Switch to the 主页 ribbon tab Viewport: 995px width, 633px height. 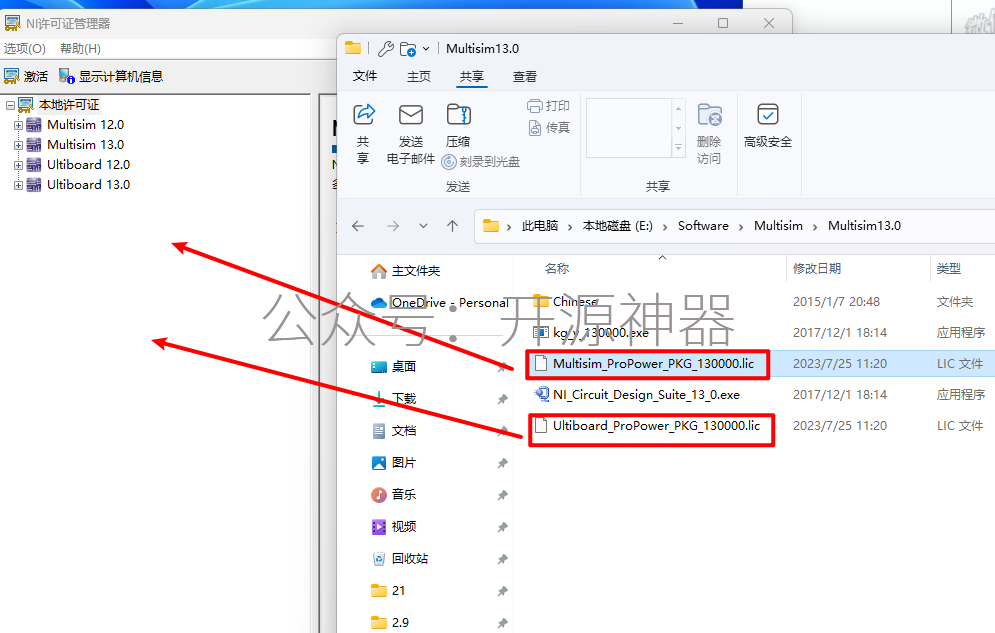pyautogui.click(x=419, y=76)
